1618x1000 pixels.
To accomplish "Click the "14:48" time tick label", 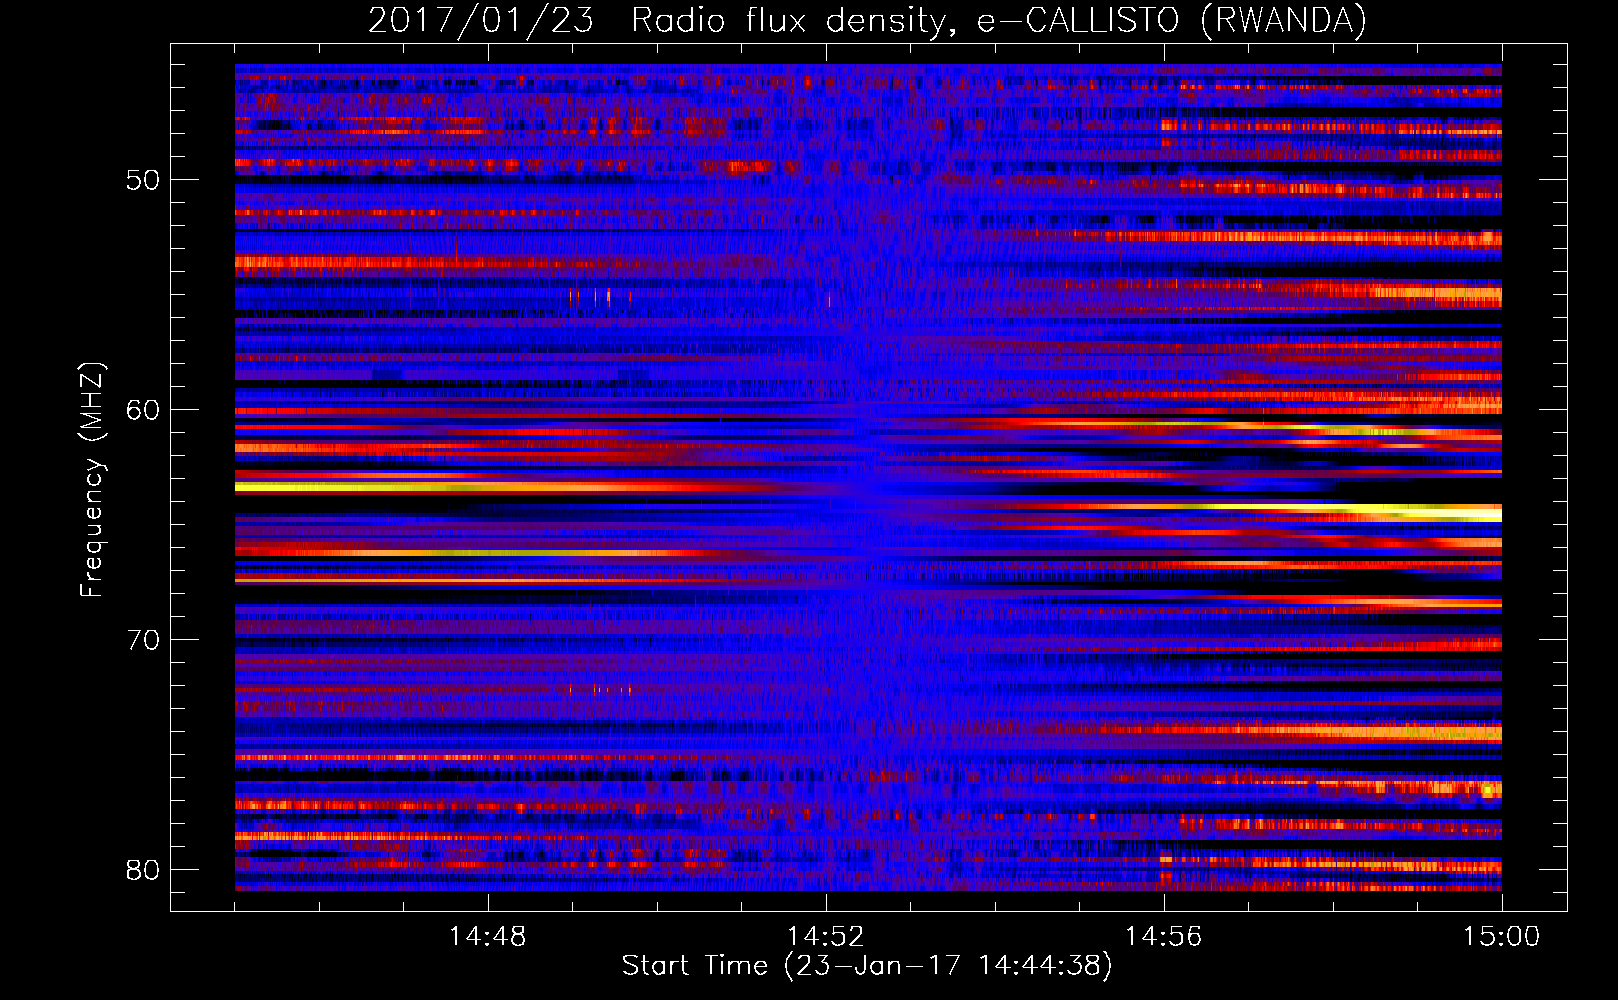I will (487, 936).
